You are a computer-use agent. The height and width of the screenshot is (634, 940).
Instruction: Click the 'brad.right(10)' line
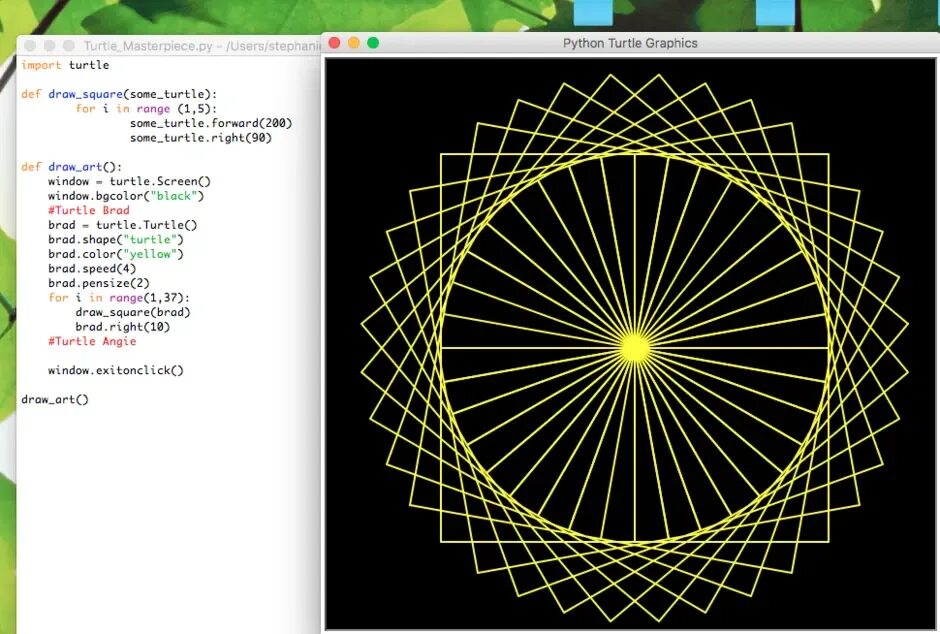[122, 326]
